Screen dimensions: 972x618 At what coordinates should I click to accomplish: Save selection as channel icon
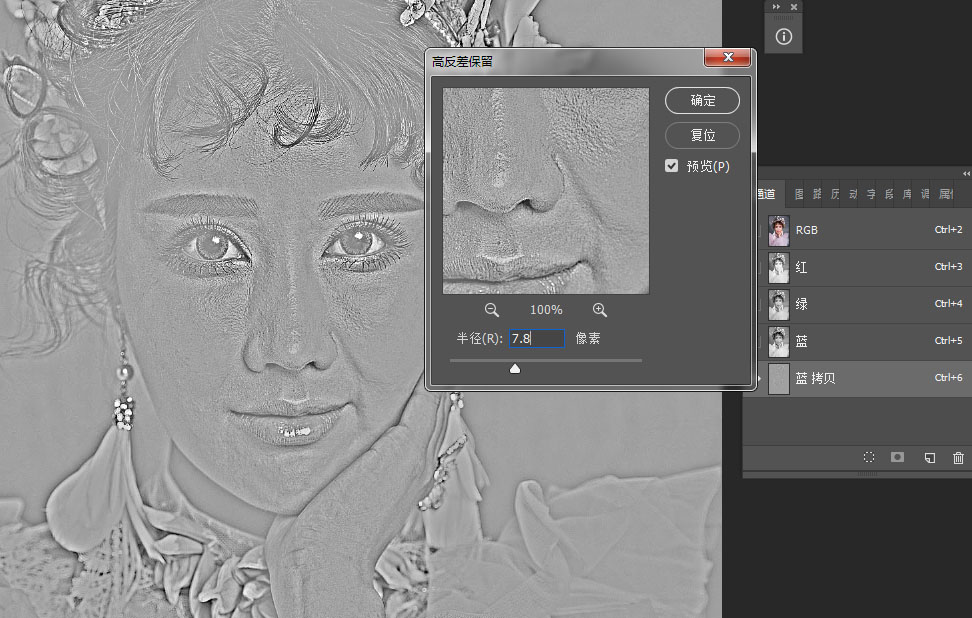point(897,457)
